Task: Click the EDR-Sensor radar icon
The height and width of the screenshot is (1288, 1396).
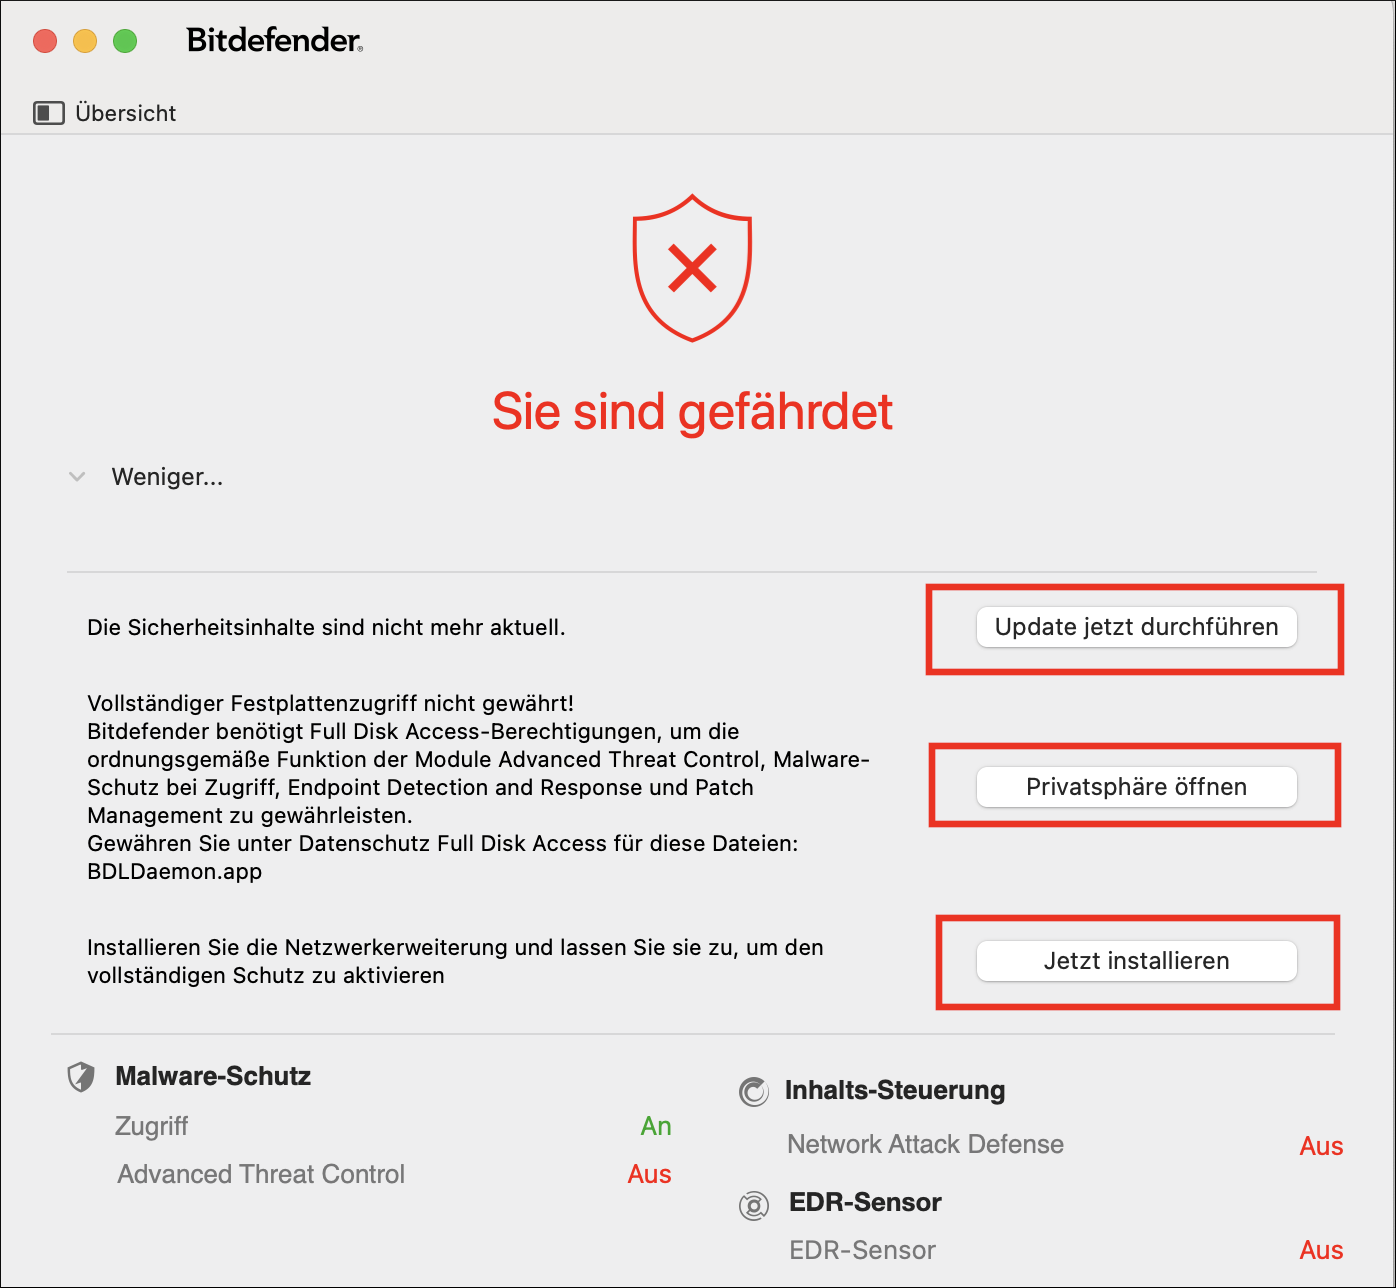Action: [x=754, y=1206]
